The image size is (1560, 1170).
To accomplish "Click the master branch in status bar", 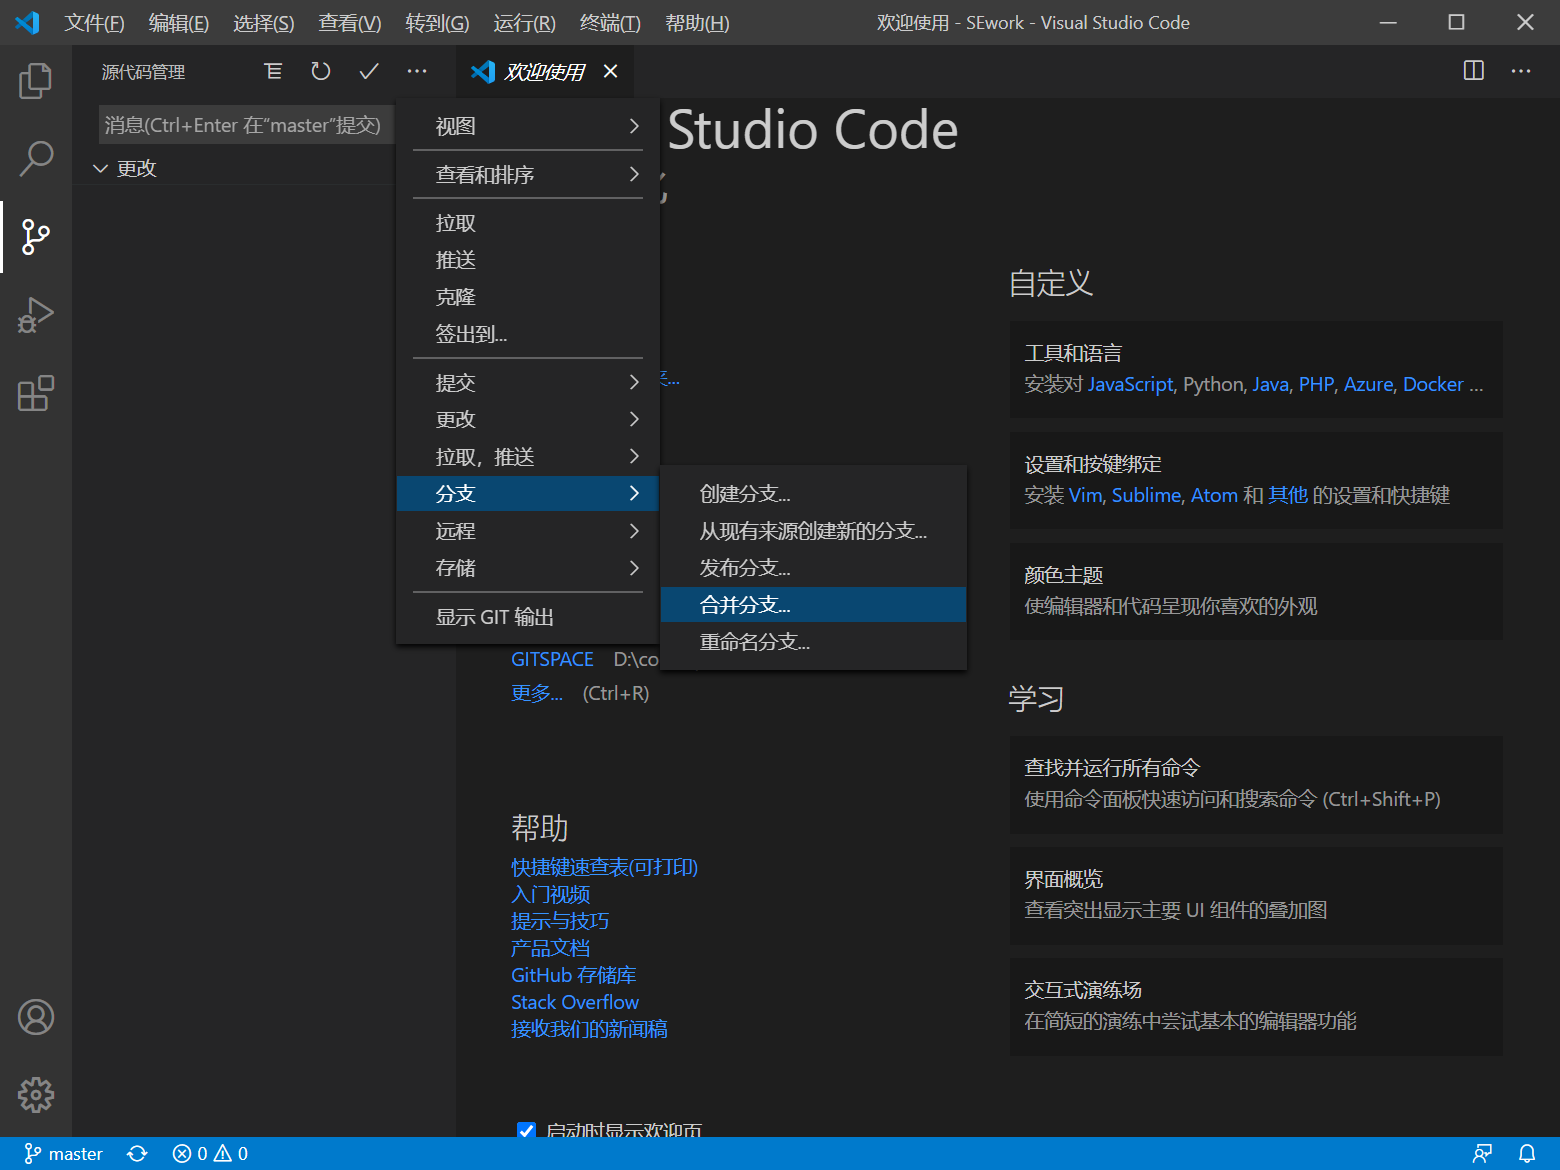I will click(x=64, y=1154).
